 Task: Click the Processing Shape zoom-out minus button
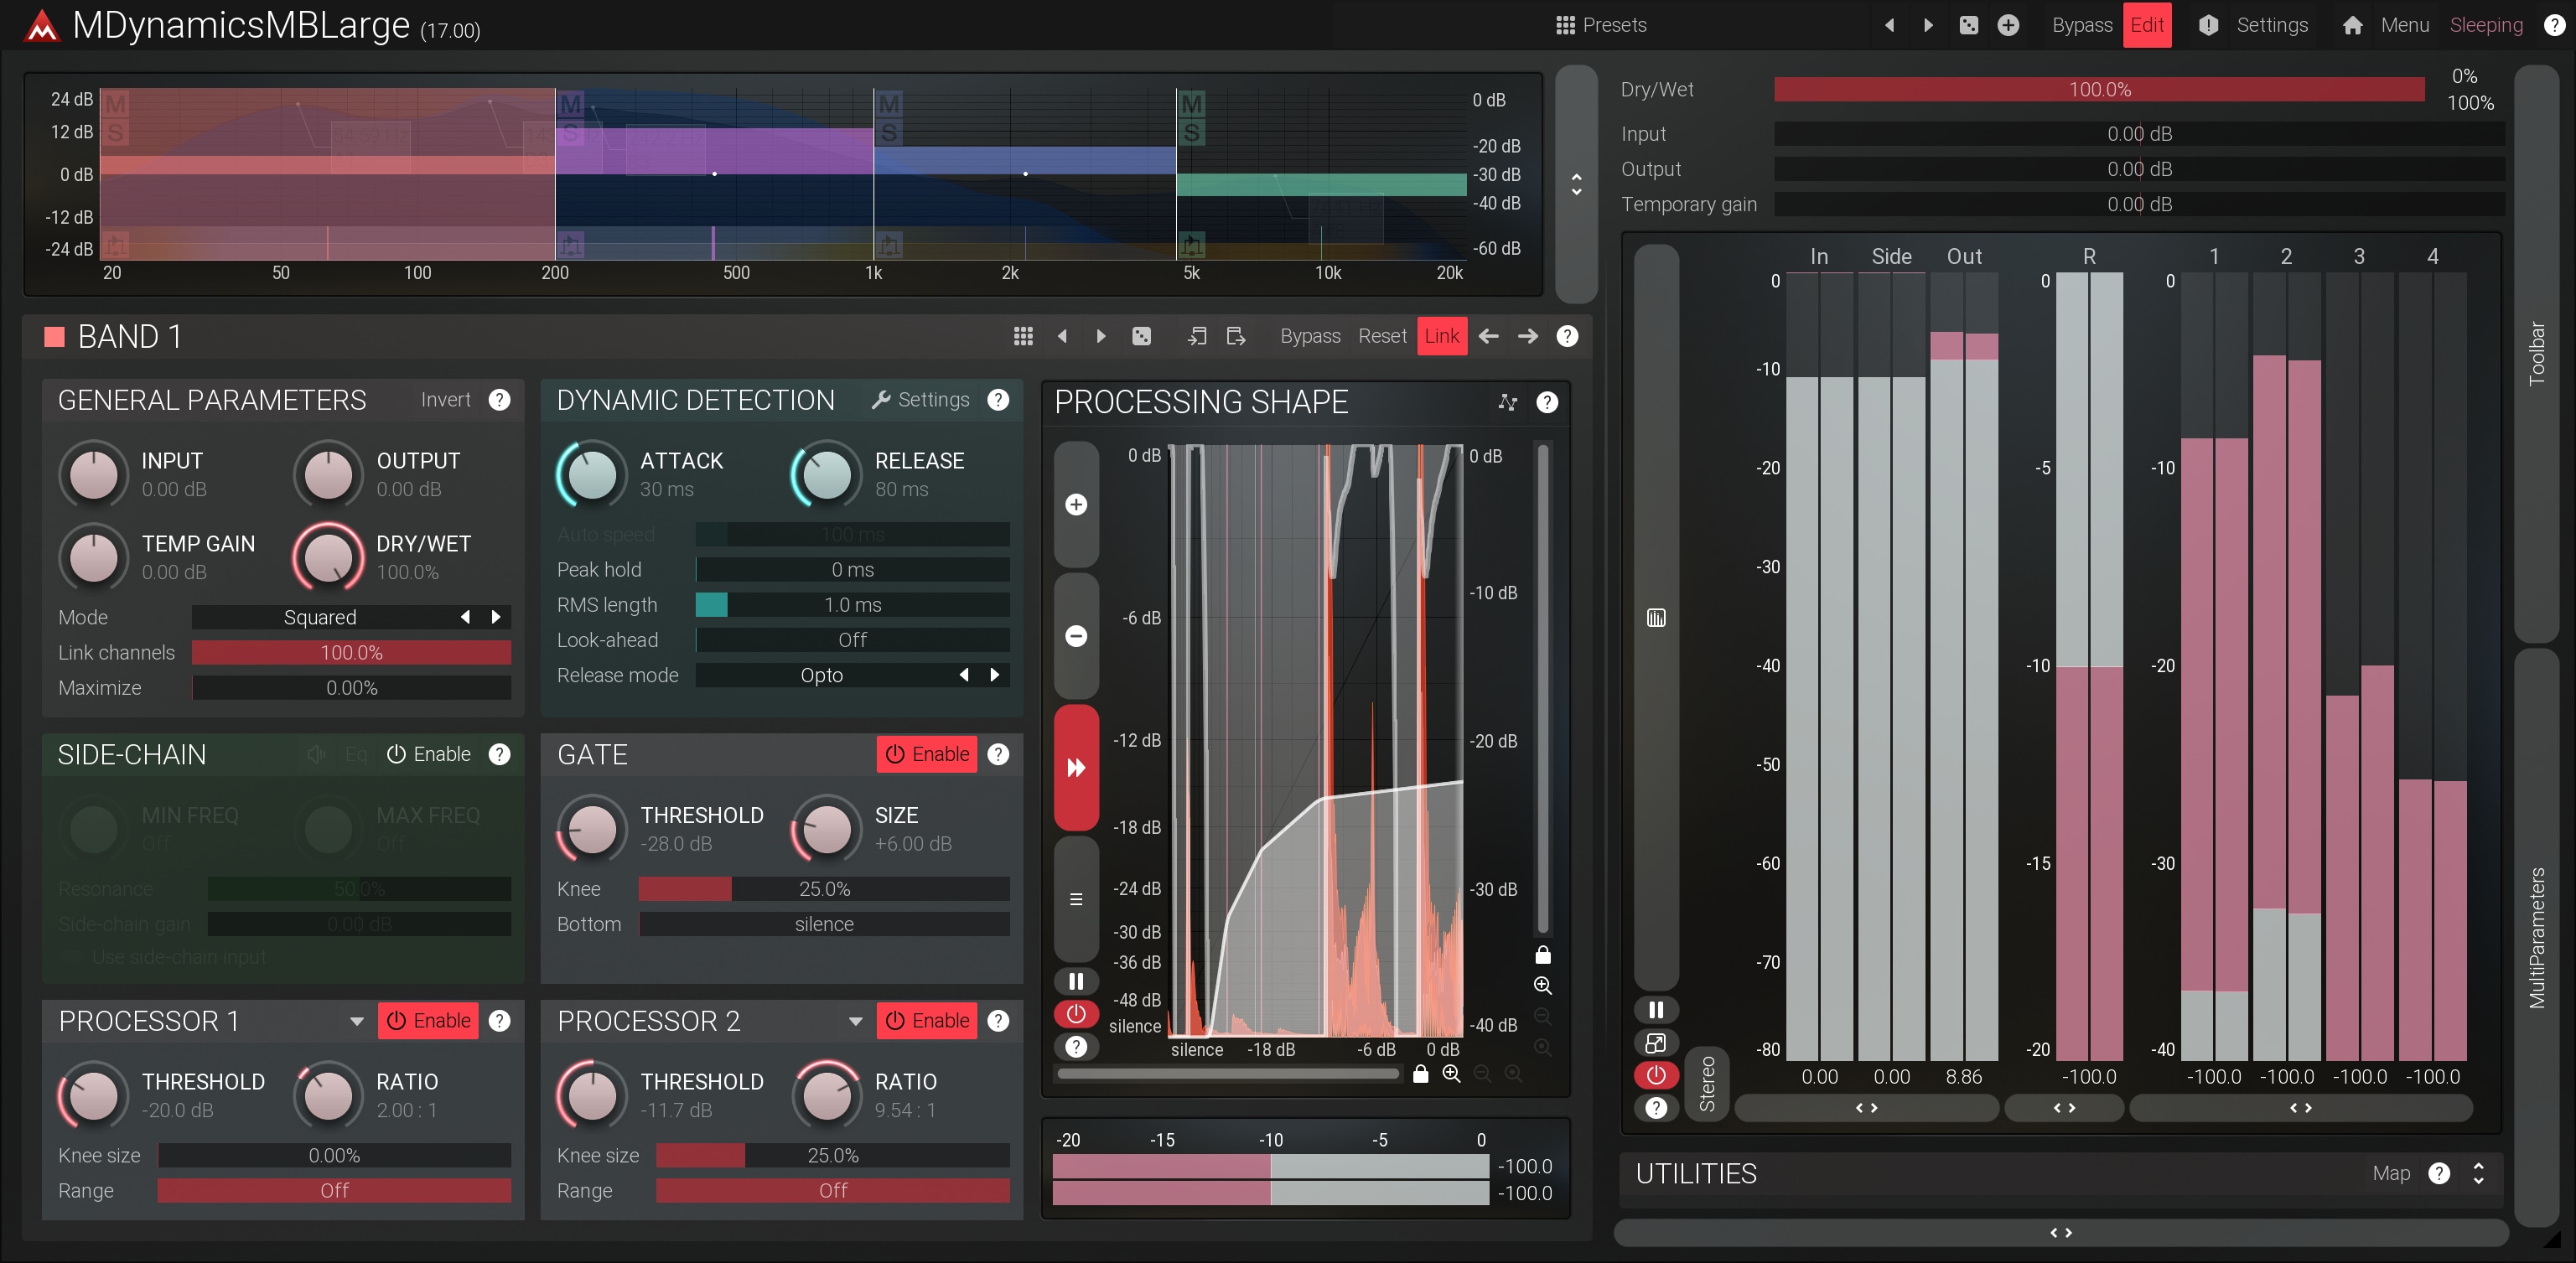tap(1076, 636)
